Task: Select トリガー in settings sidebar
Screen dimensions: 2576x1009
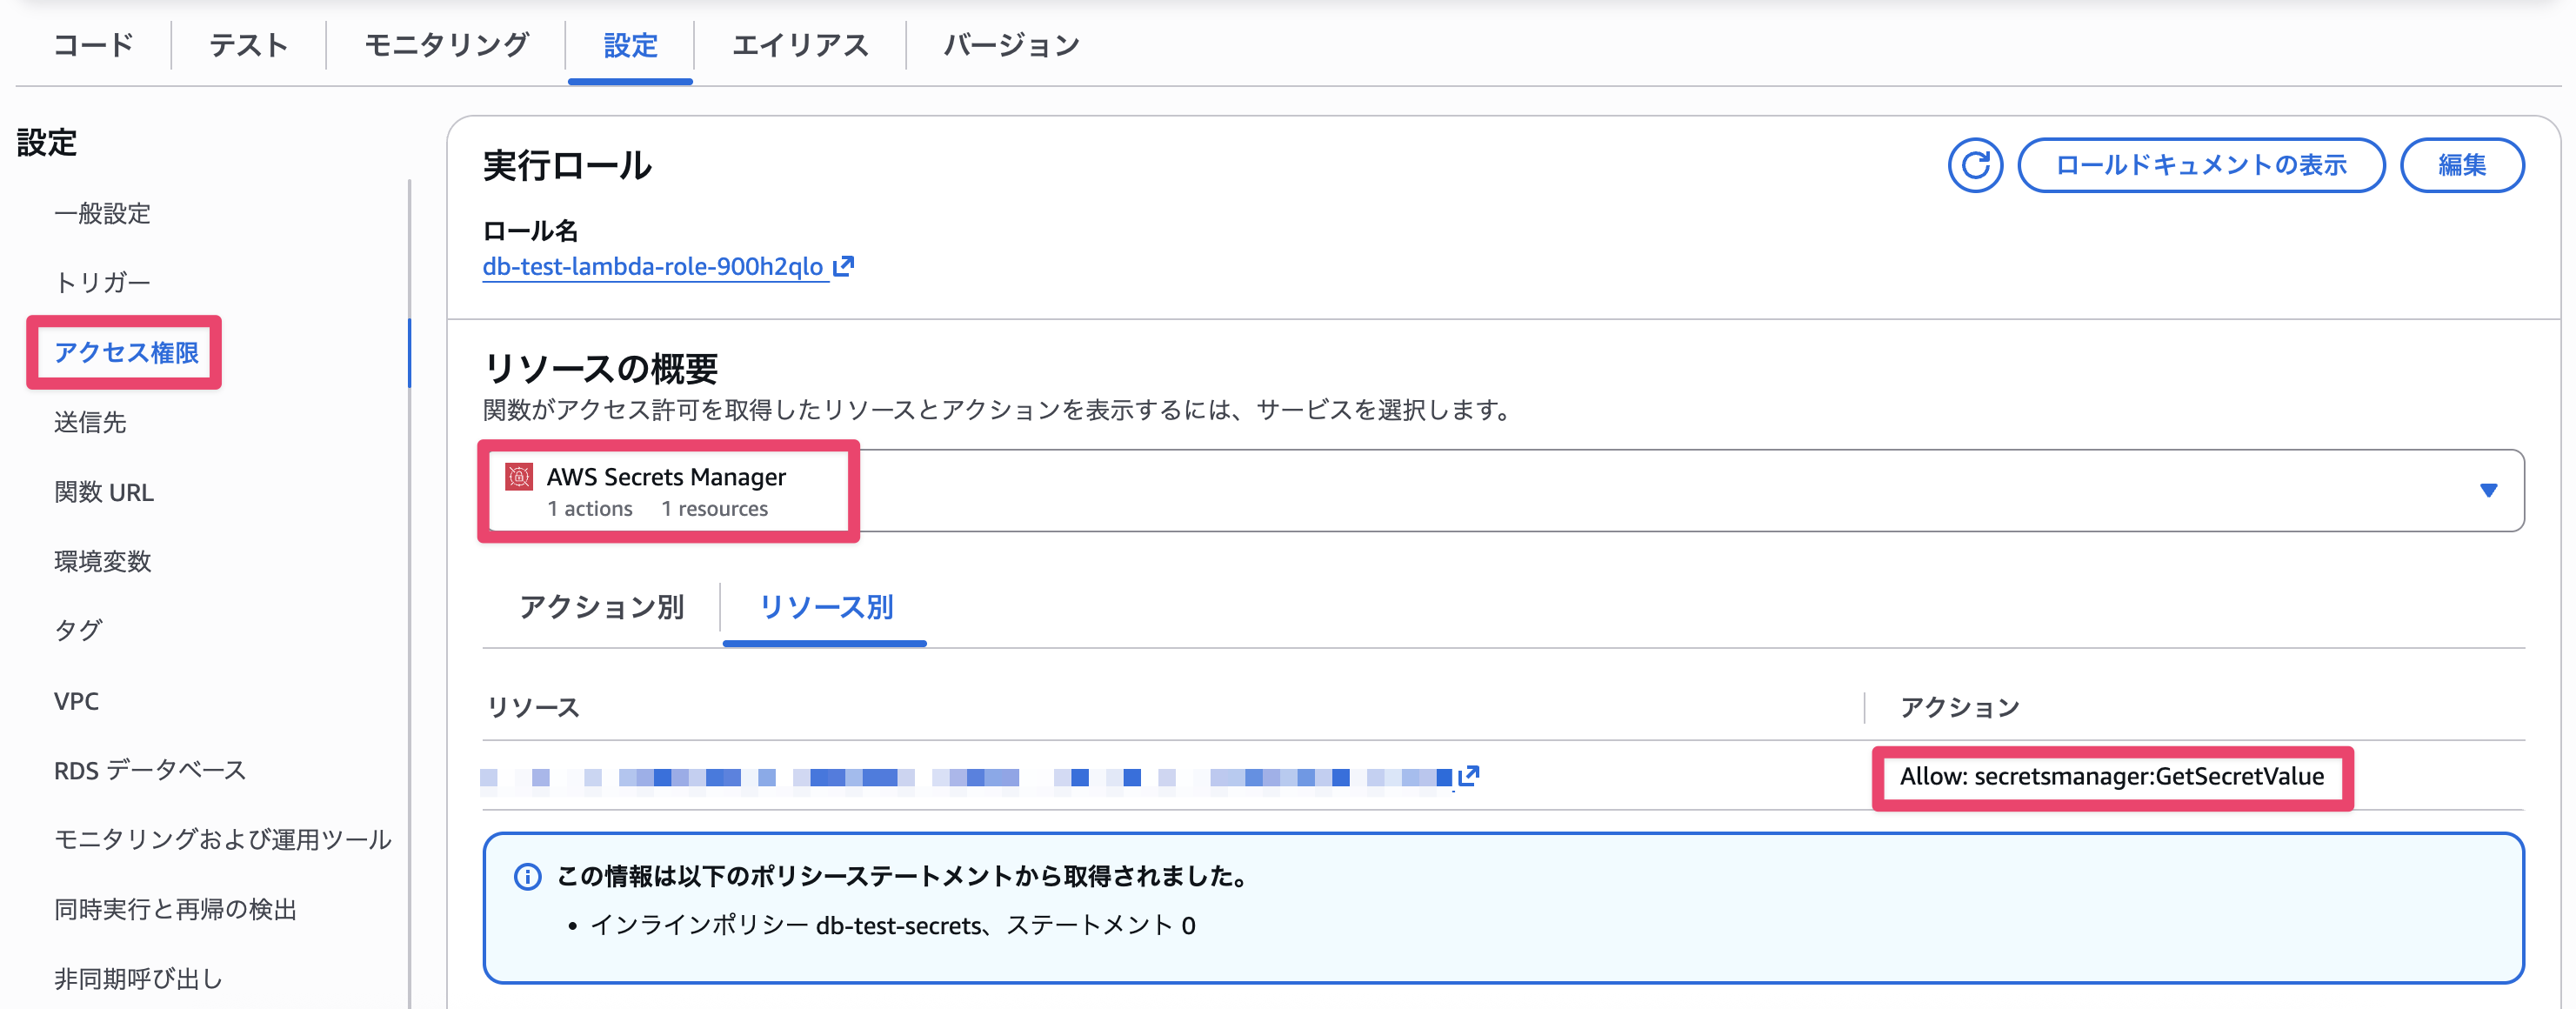Action: pyautogui.click(x=102, y=283)
